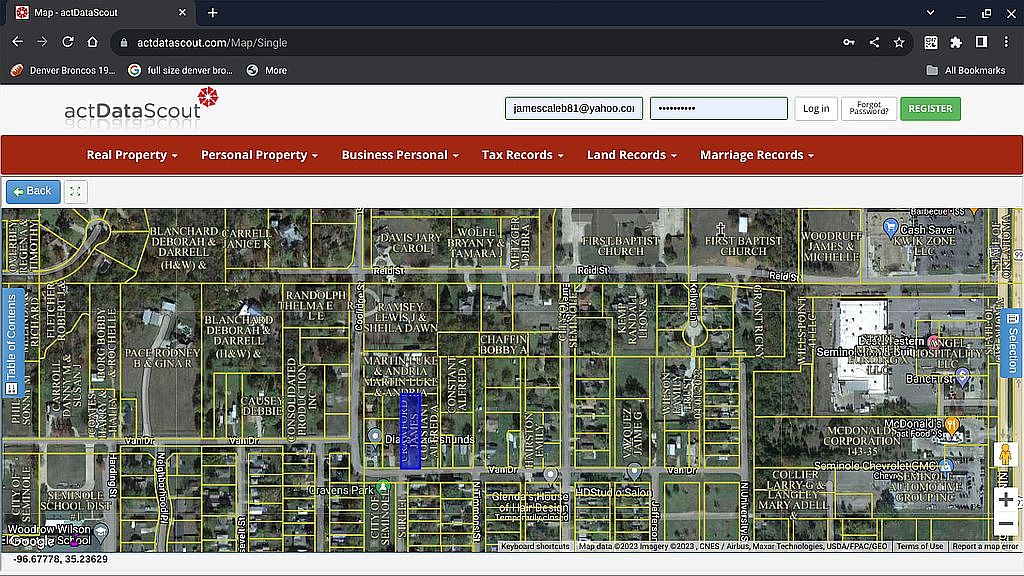Click the email address input field
Image resolution: width=1024 pixels, height=576 pixels.
(573, 109)
